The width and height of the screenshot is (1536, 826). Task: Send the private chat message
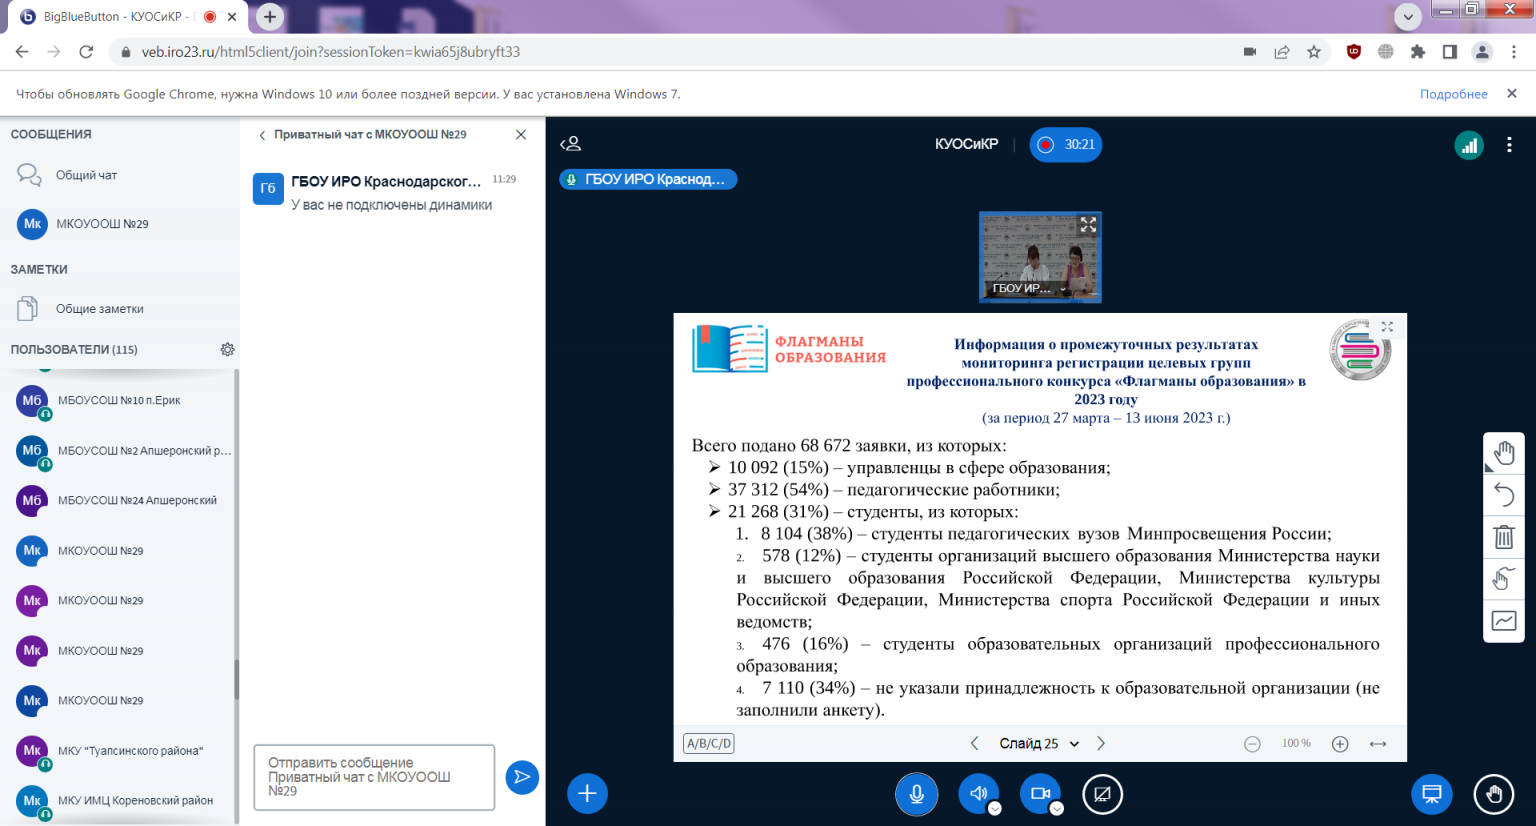tap(522, 777)
